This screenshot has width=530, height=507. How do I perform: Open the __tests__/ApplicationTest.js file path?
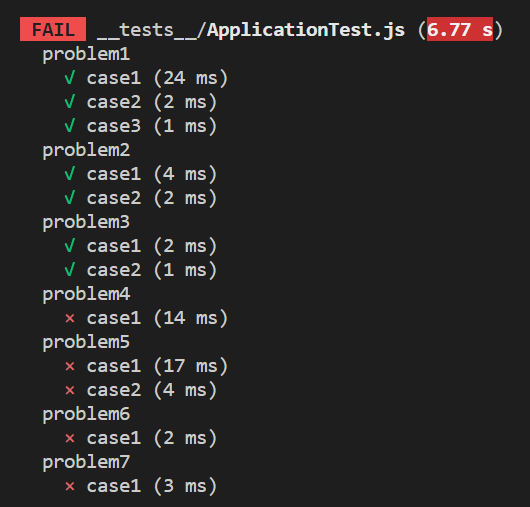pyautogui.click(x=251, y=30)
